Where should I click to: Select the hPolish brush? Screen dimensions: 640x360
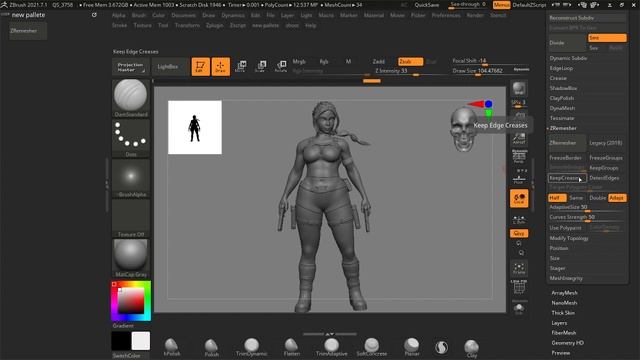click(x=171, y=347)
